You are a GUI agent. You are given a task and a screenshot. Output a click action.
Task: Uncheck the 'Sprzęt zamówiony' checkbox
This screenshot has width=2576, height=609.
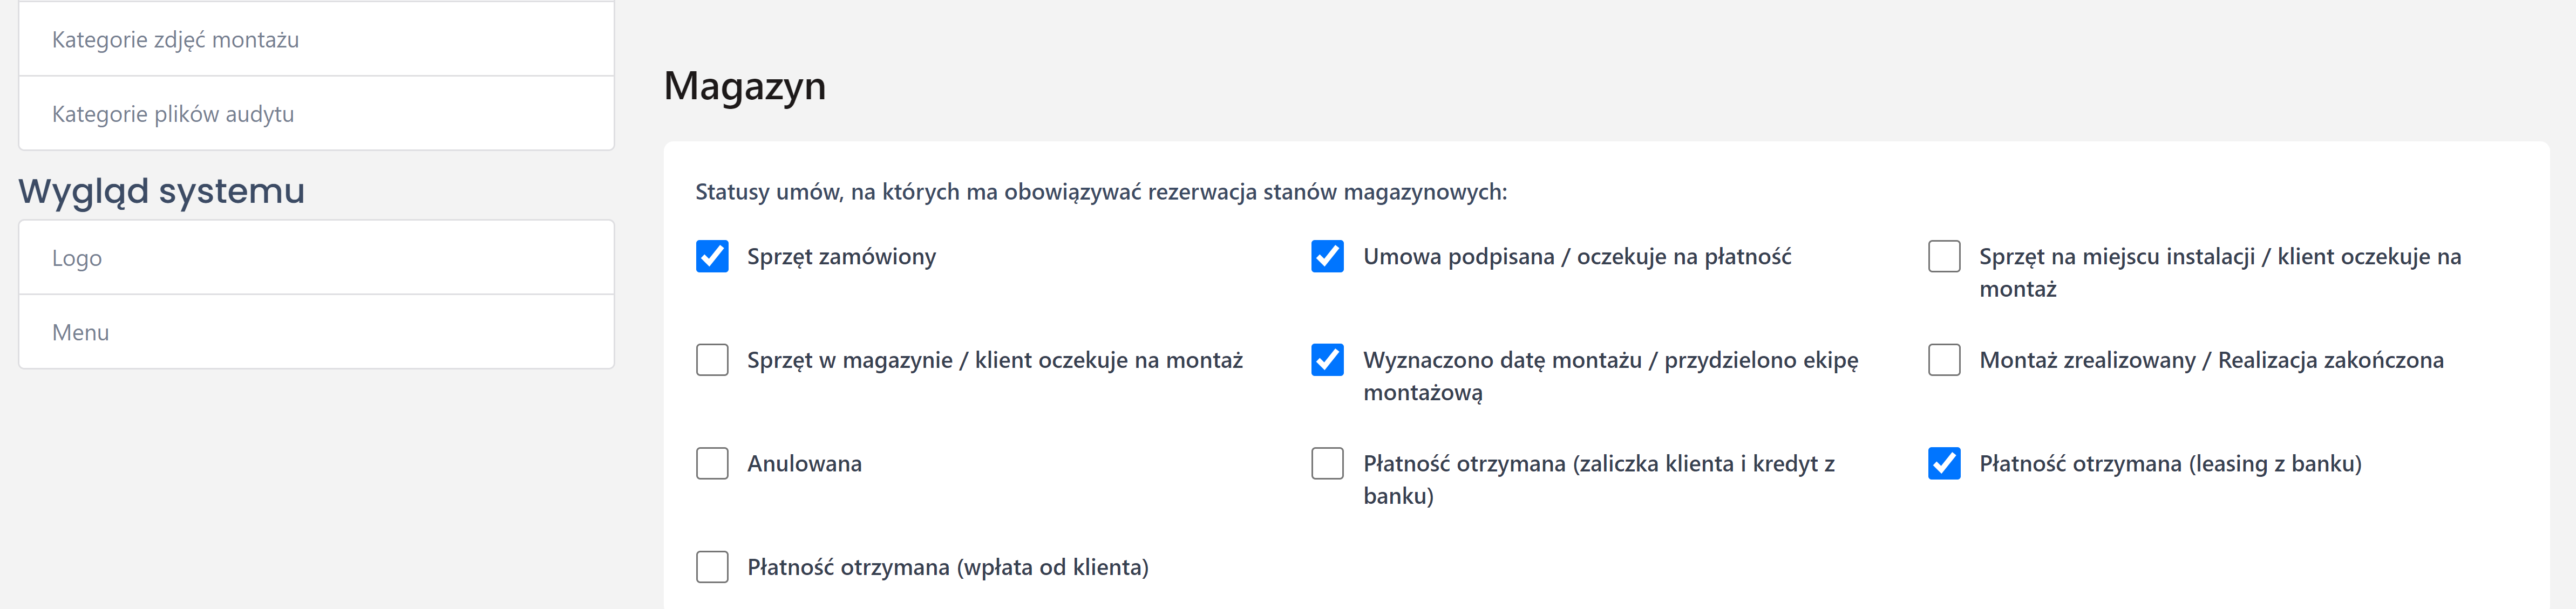click(712, 257)
